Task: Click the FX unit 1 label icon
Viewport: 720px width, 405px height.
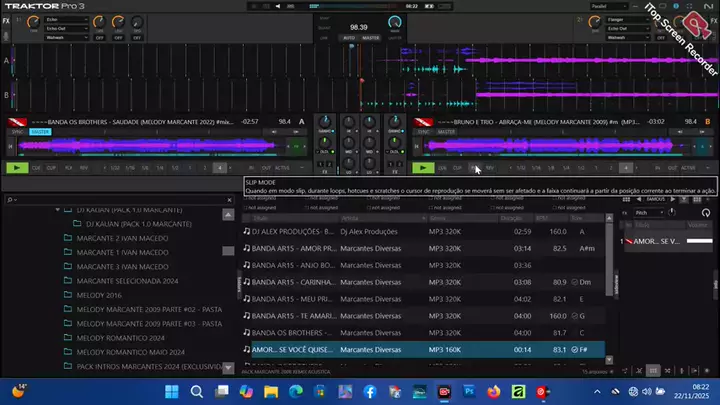Action: click(x=8, y=20)
